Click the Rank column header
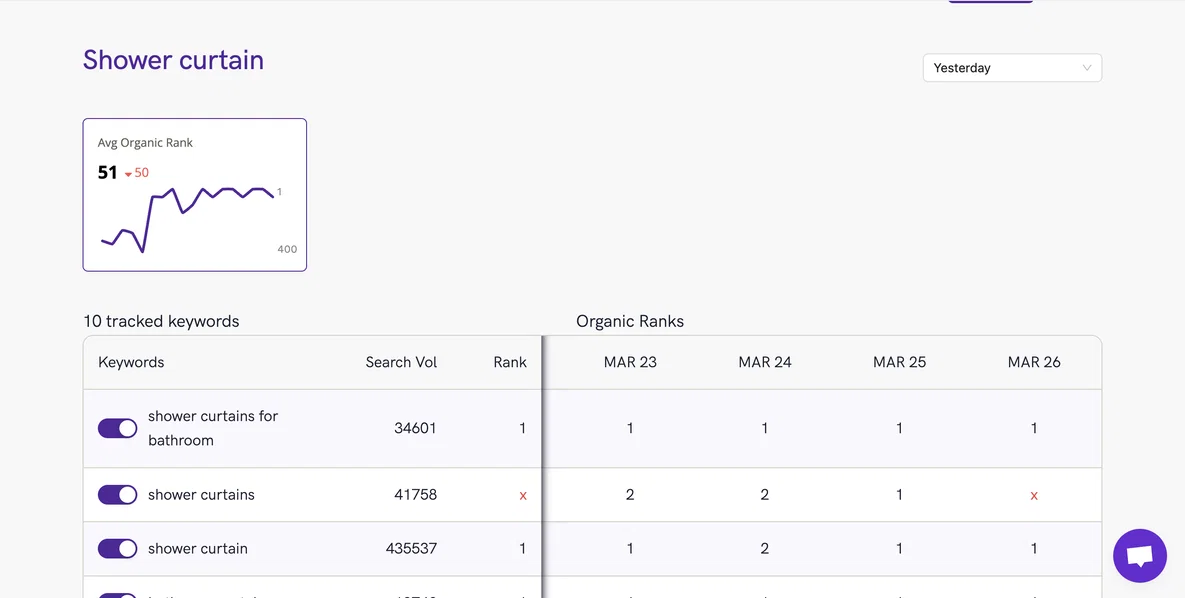The width and height of the screenshot is (1185, 598). click(510, 362)
